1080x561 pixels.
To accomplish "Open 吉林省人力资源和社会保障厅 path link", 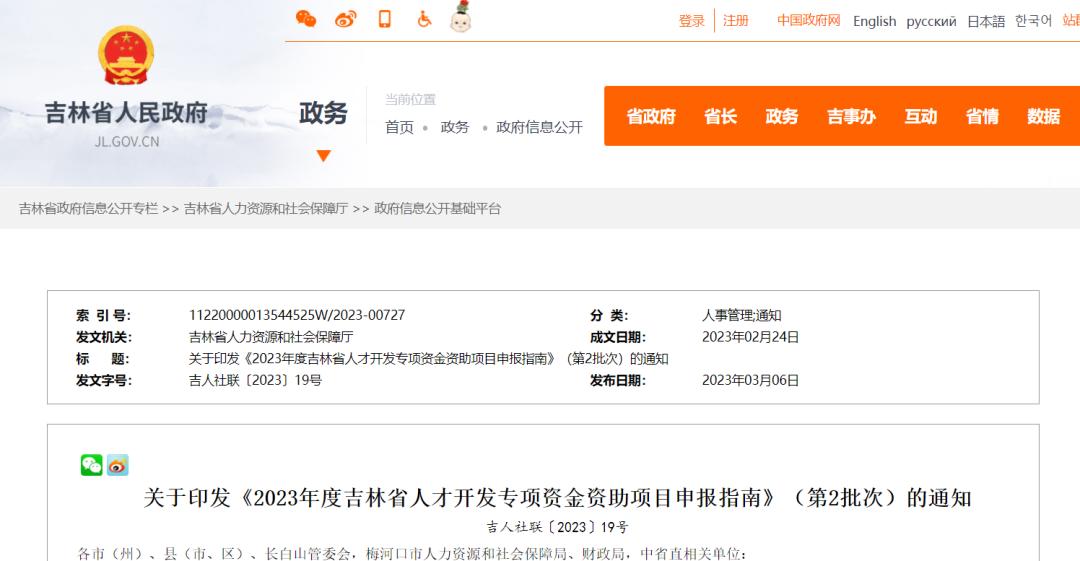I will click(266, 208).
